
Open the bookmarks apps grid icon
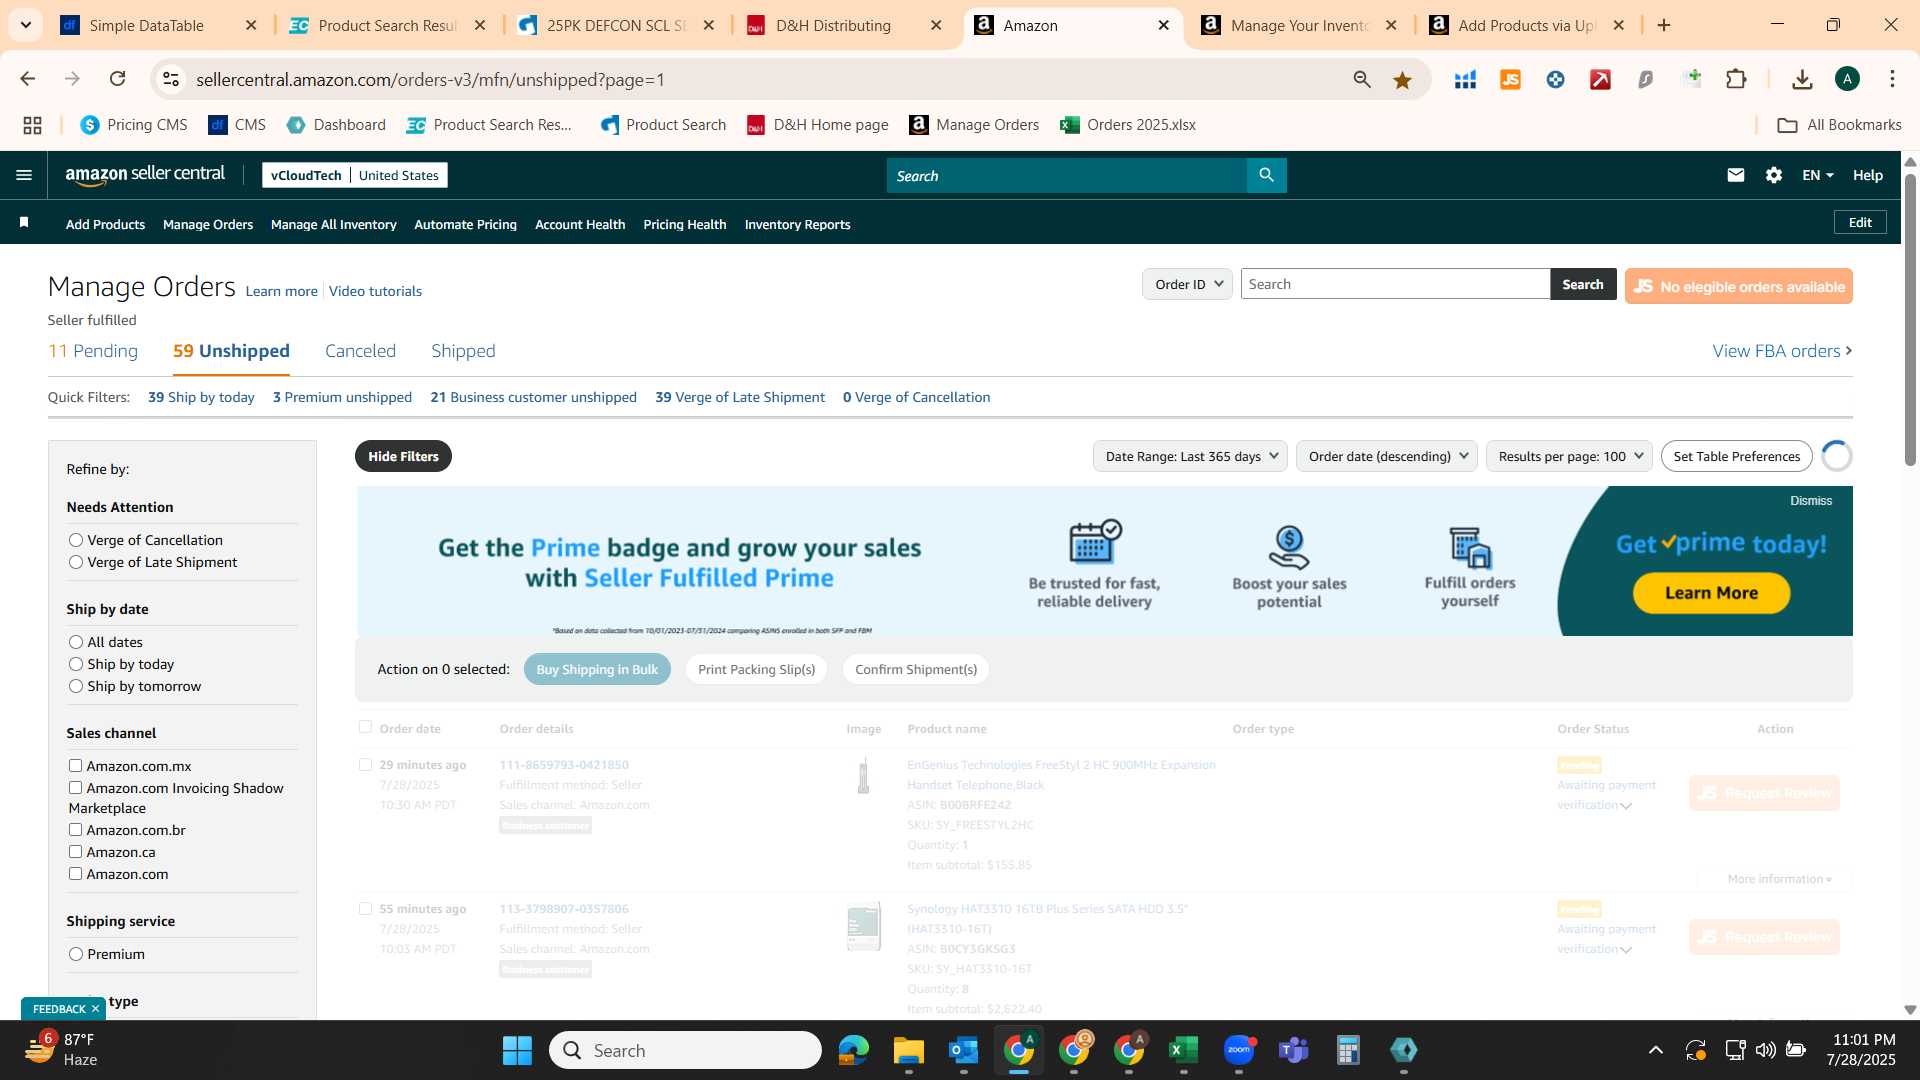point(32,125)
